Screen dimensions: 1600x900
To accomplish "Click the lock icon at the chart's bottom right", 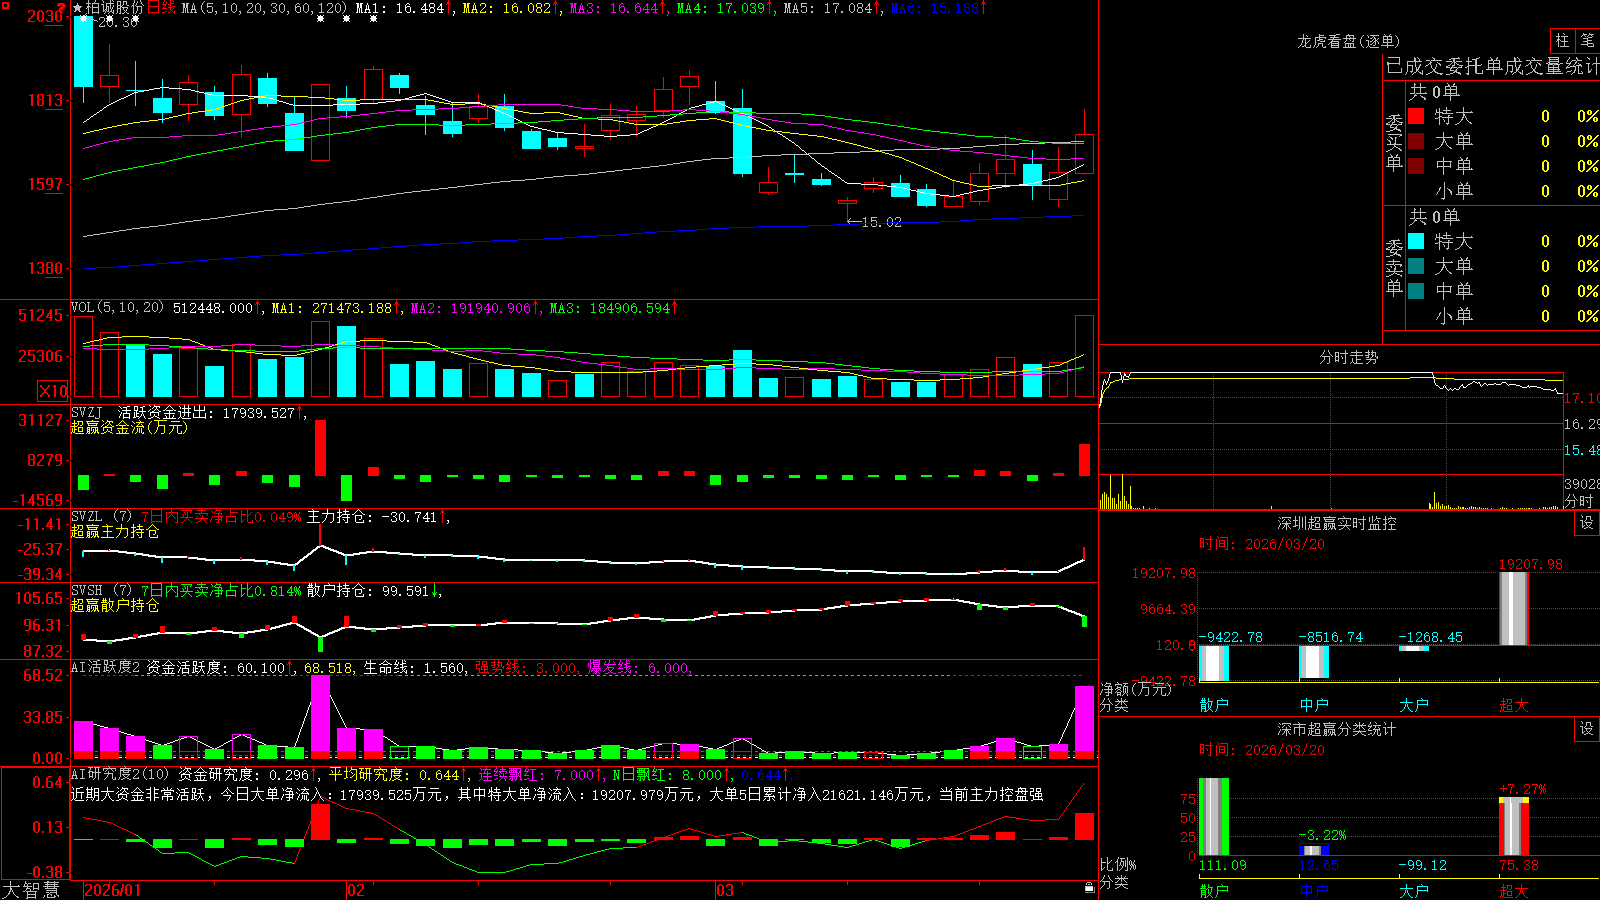I will pos(1089,888).
